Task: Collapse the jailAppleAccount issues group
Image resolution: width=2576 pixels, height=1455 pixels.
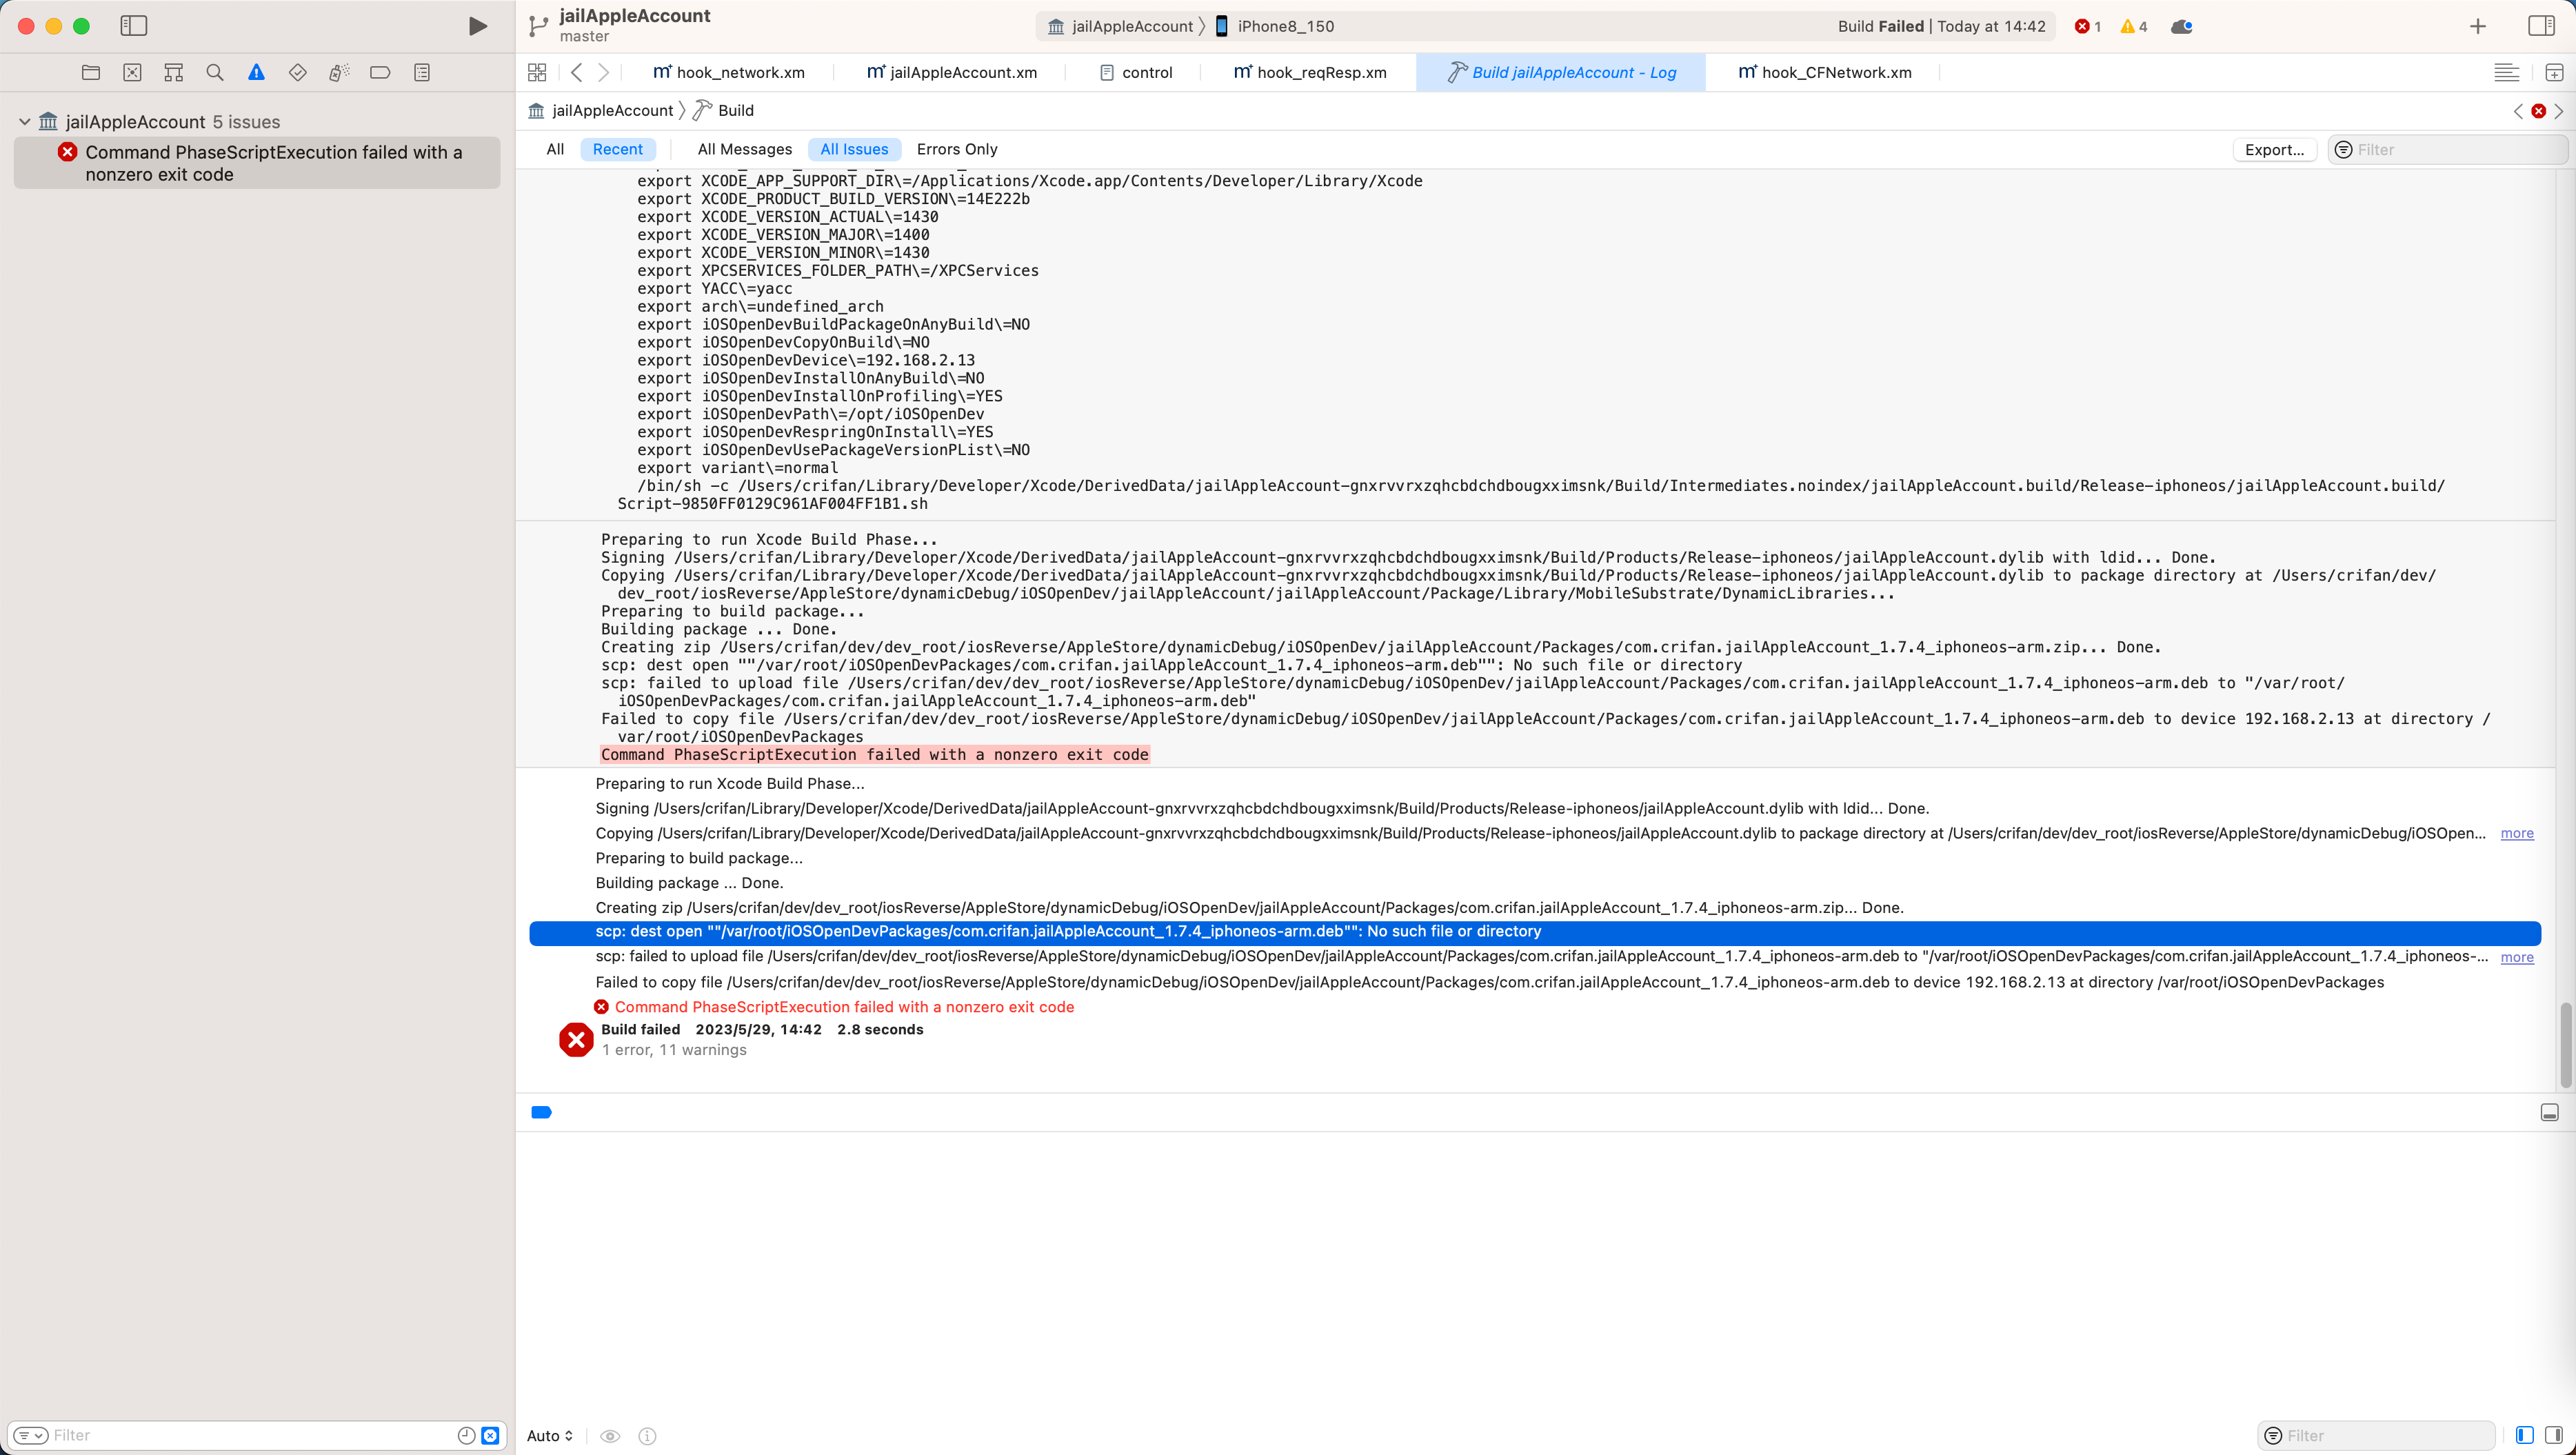Action: pyautogui.click(x=25, y=122)
